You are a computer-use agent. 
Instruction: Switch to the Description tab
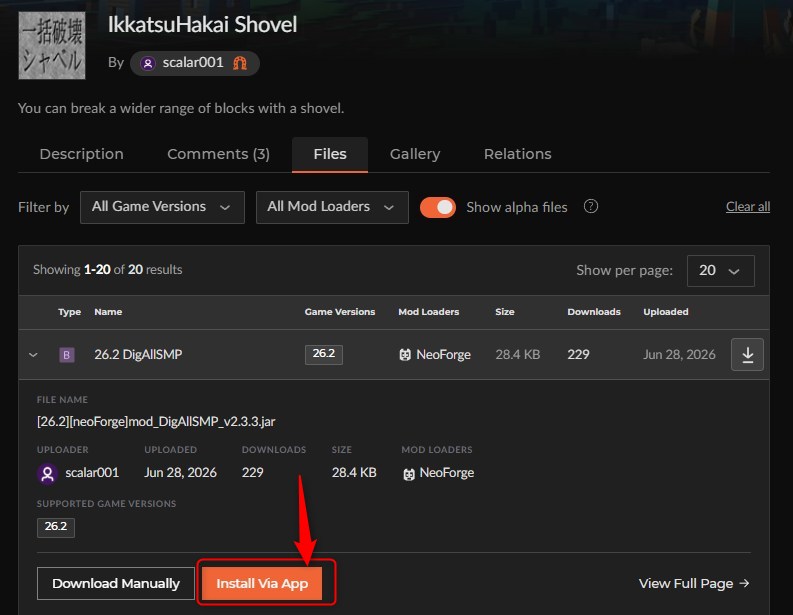coord(81,154)
